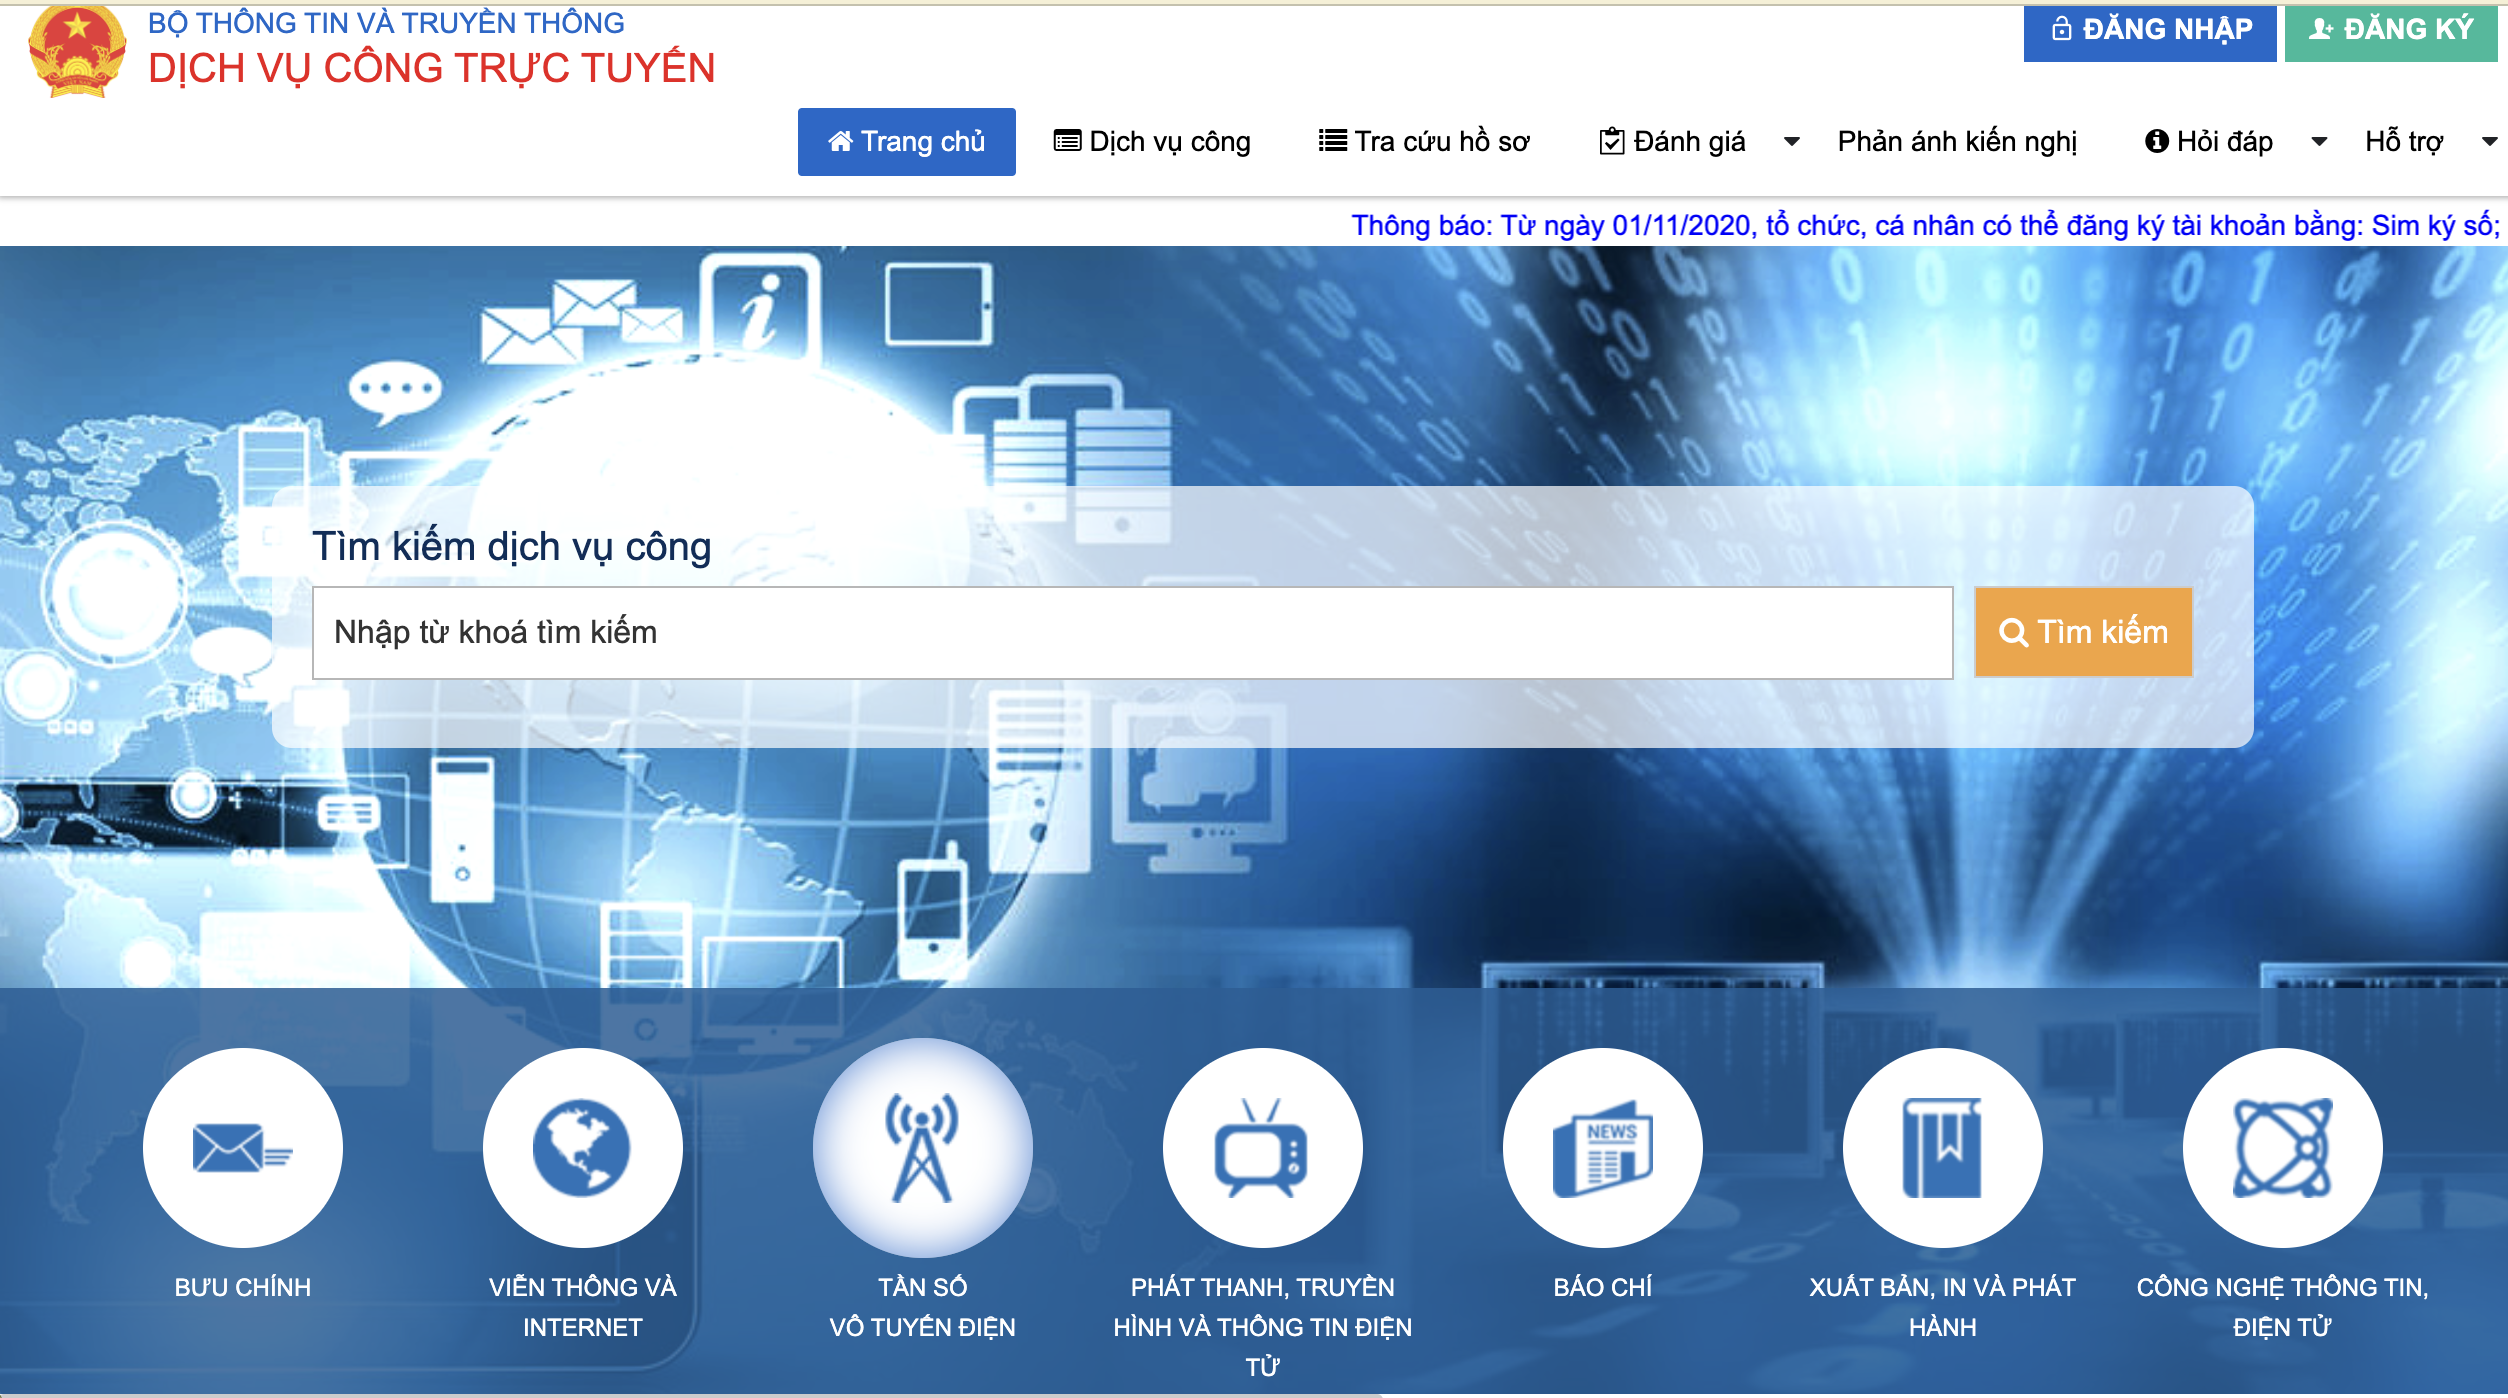Open Viễn thông và Internet globe icon
Image resolution: width=2508 pixels, height=1398 pixels.
coord(582,1148)
